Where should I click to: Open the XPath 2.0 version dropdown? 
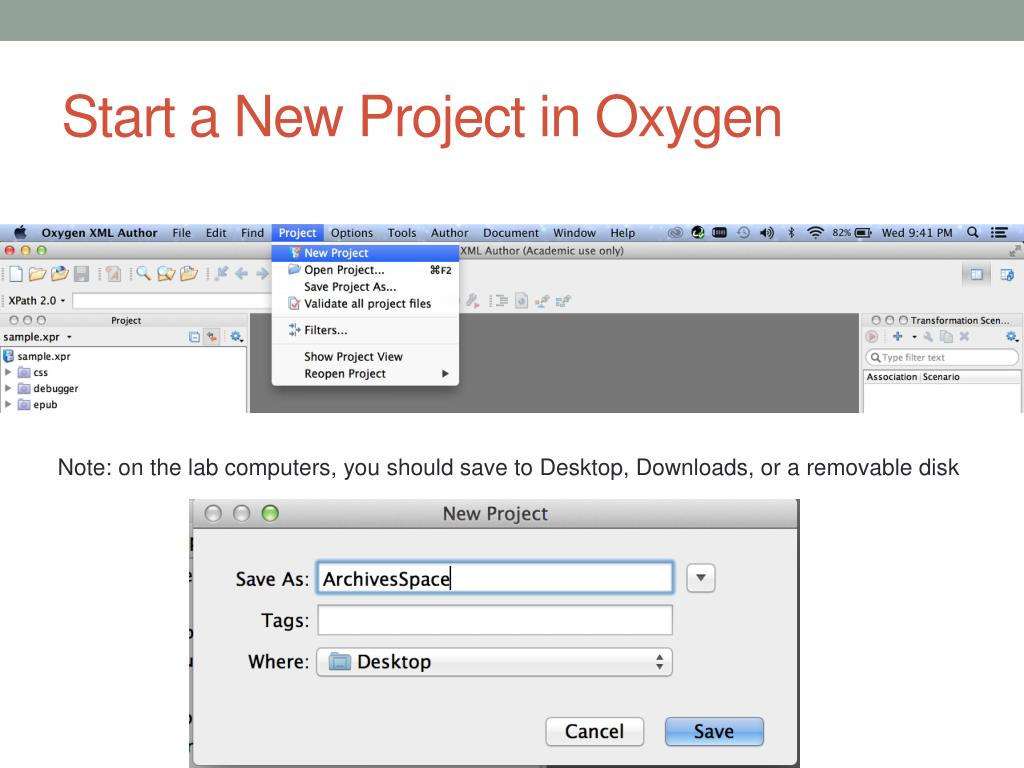click(37, 300)
